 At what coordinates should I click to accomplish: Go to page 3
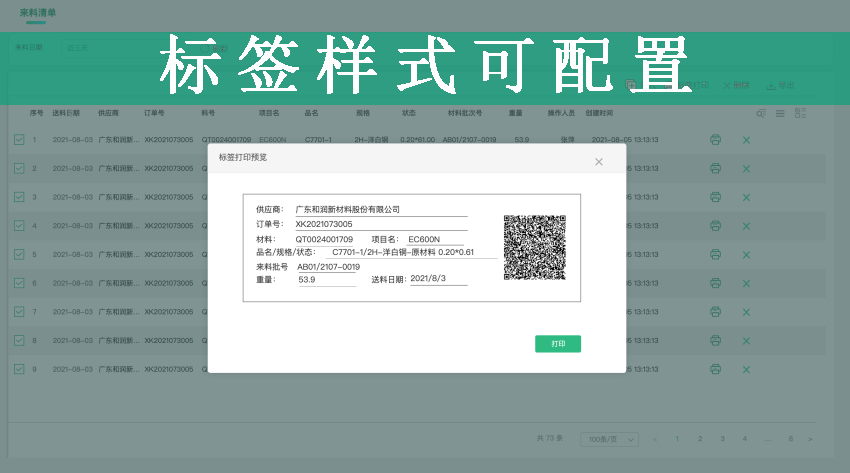coord(723,439)
